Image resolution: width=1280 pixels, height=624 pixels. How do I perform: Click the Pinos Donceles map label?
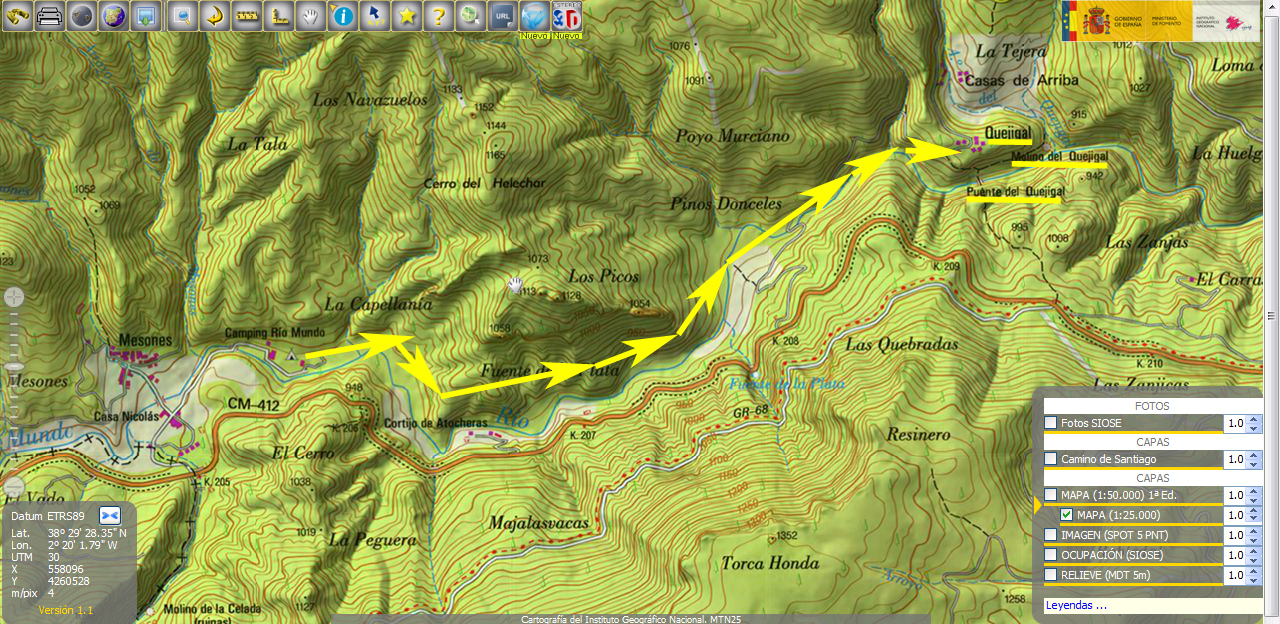click(x=728, y=203)
